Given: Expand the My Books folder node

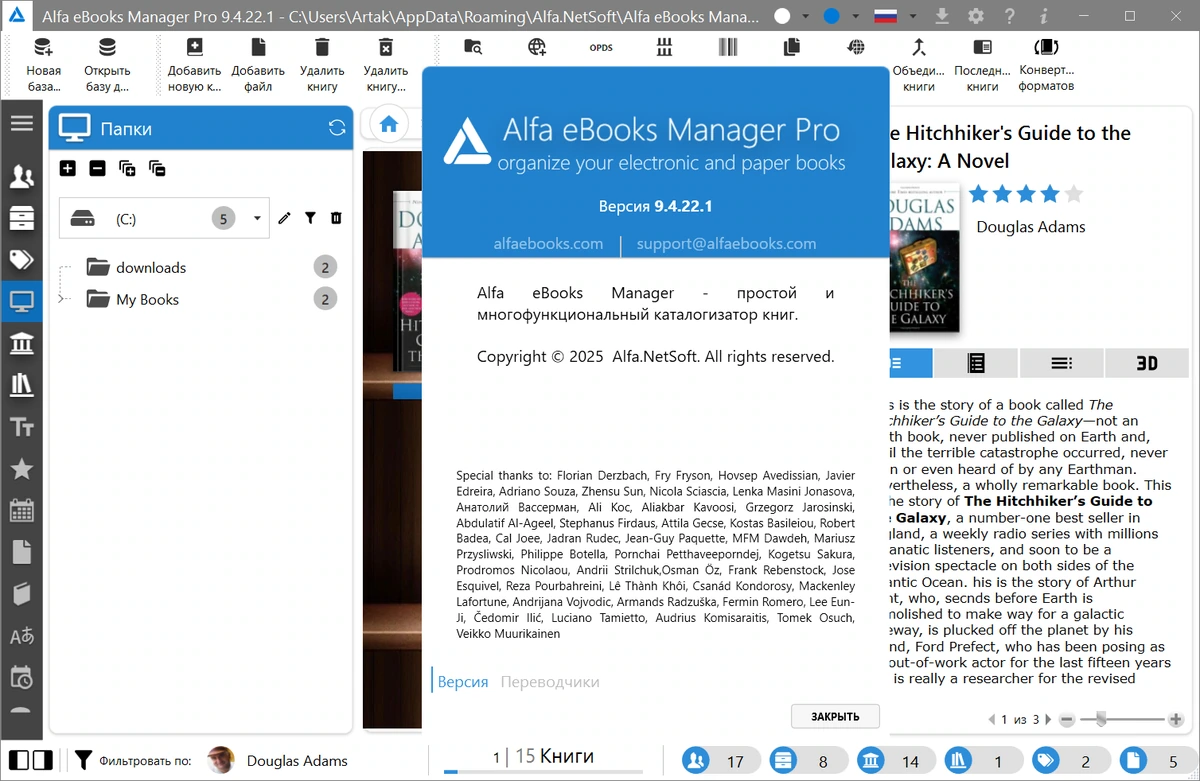Looking at the screenshot, I should click(x=61, y=299).
